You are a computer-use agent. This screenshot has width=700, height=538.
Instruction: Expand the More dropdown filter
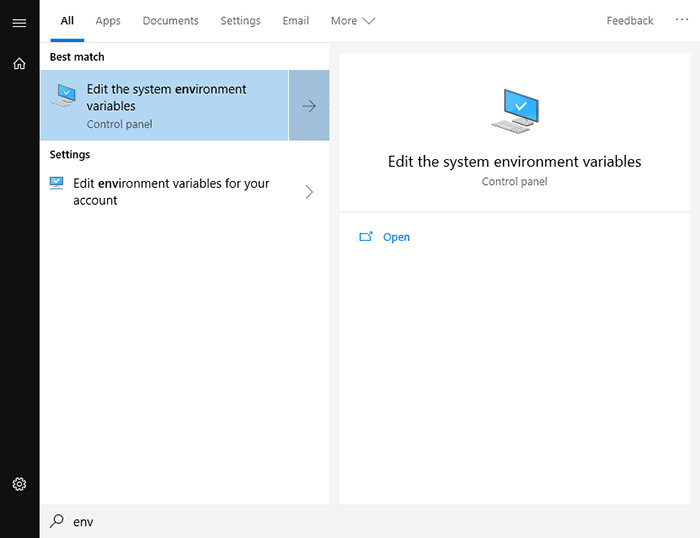353,21
